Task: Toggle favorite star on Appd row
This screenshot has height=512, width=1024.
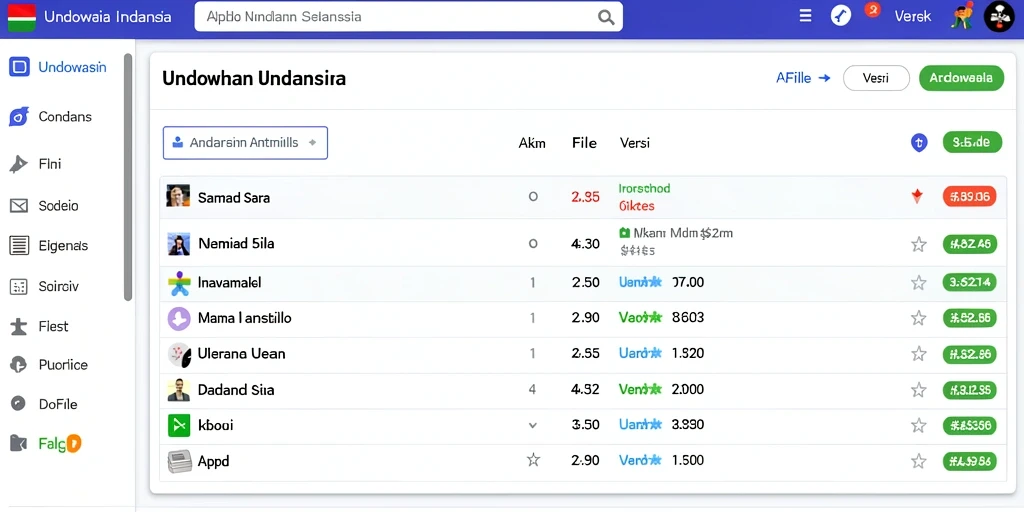Action: (919, 461)
